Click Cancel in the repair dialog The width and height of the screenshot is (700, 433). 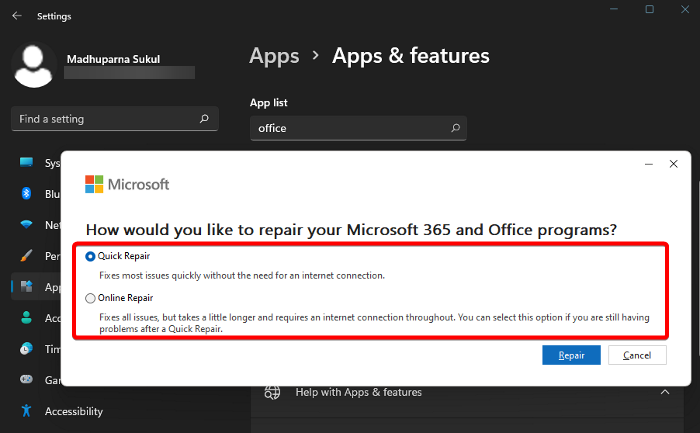pos(637,355)
